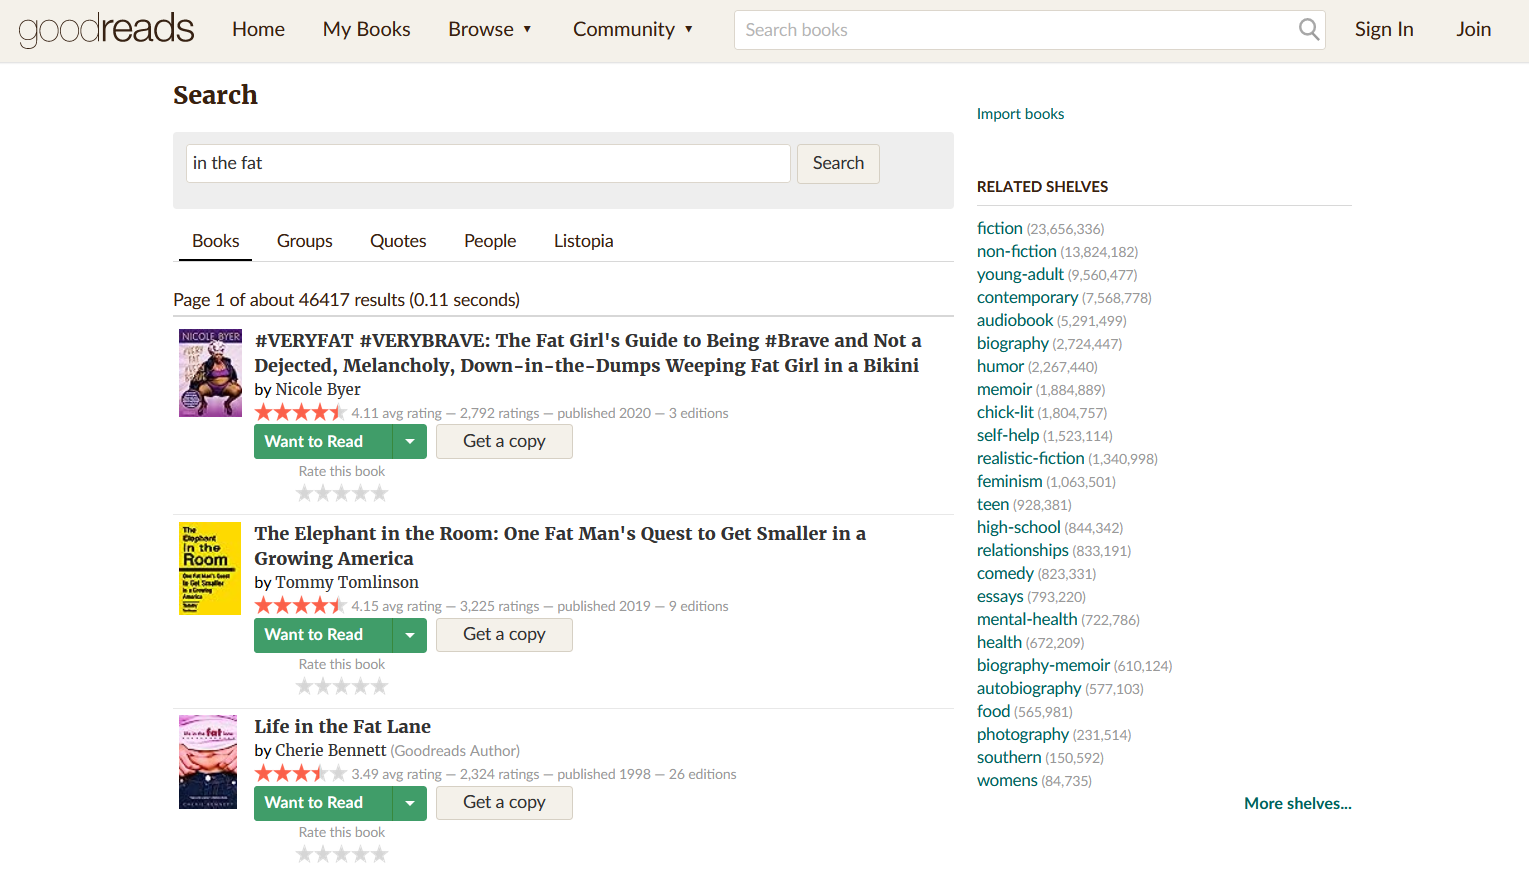Expand shelf dropdown arrow for Life in the Fat Lane
The width and height of the screenshot is (1529, 871).
pyautogui.click(x=410, y=803)
